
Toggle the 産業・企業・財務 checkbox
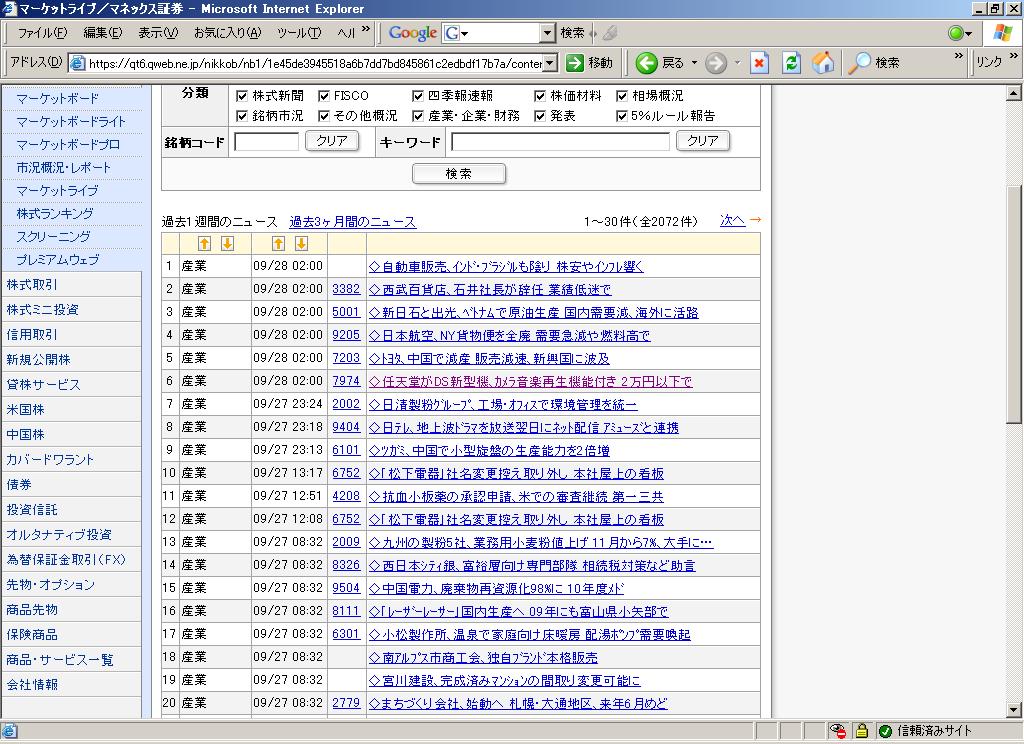(x=418, y=116)
